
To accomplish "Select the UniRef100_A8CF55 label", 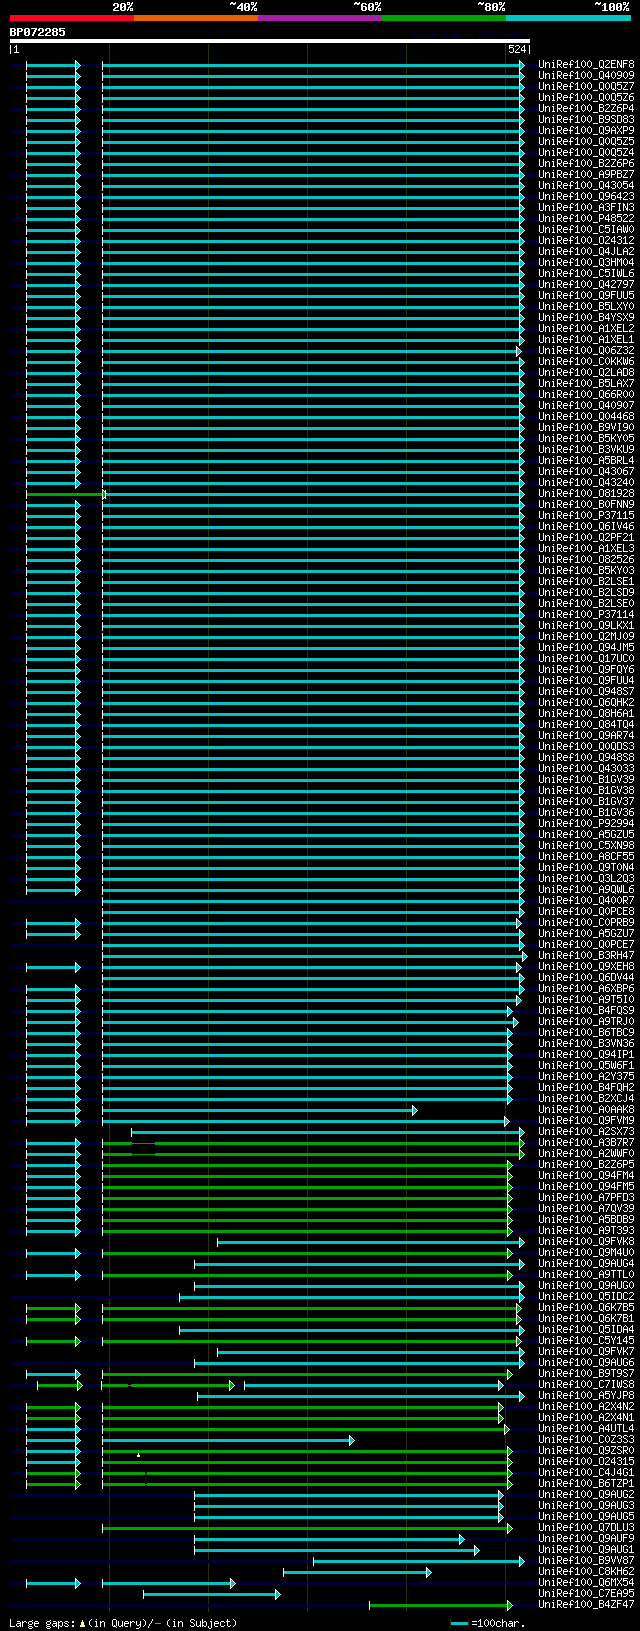I will (586, 856).
